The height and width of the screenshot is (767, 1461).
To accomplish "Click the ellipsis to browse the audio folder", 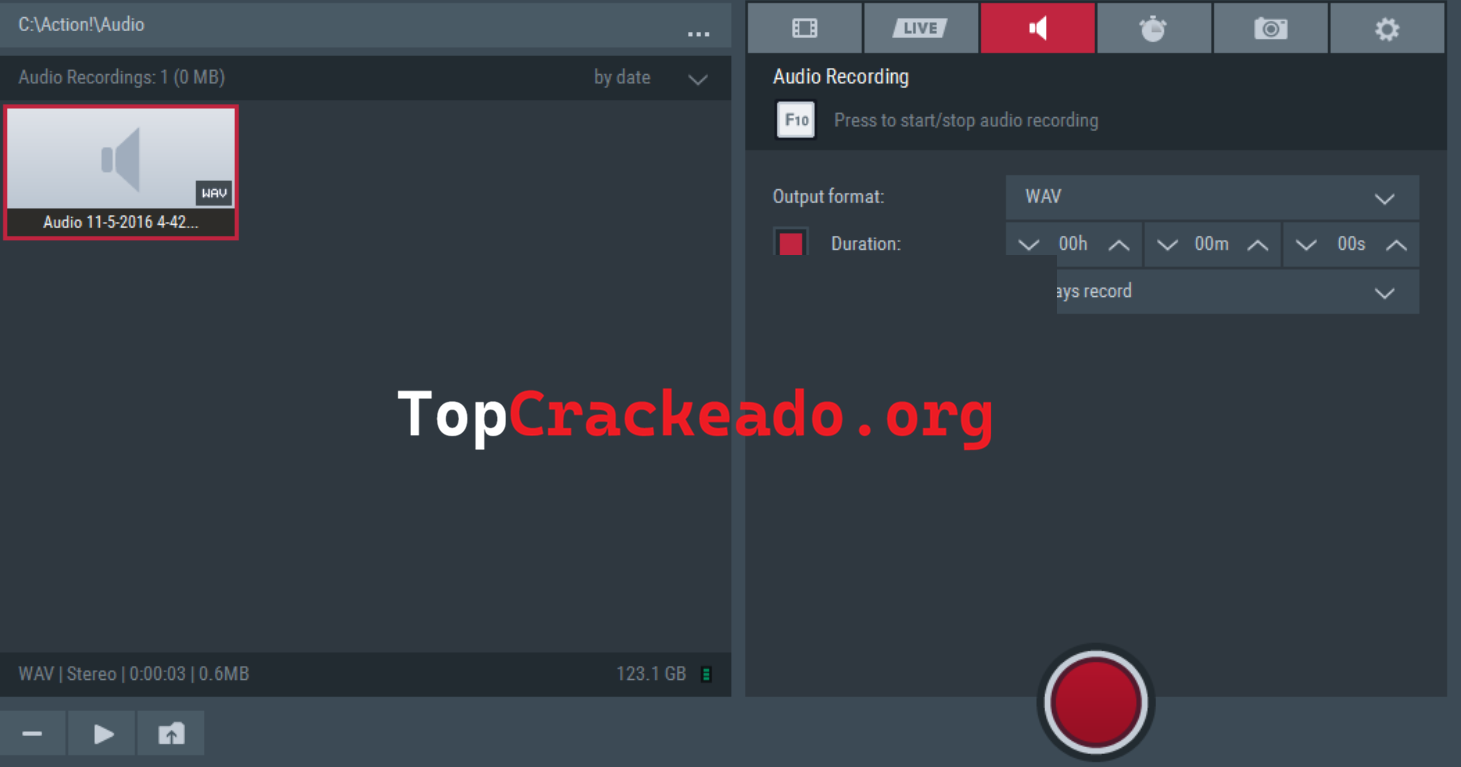I will [x=698, y=32].
